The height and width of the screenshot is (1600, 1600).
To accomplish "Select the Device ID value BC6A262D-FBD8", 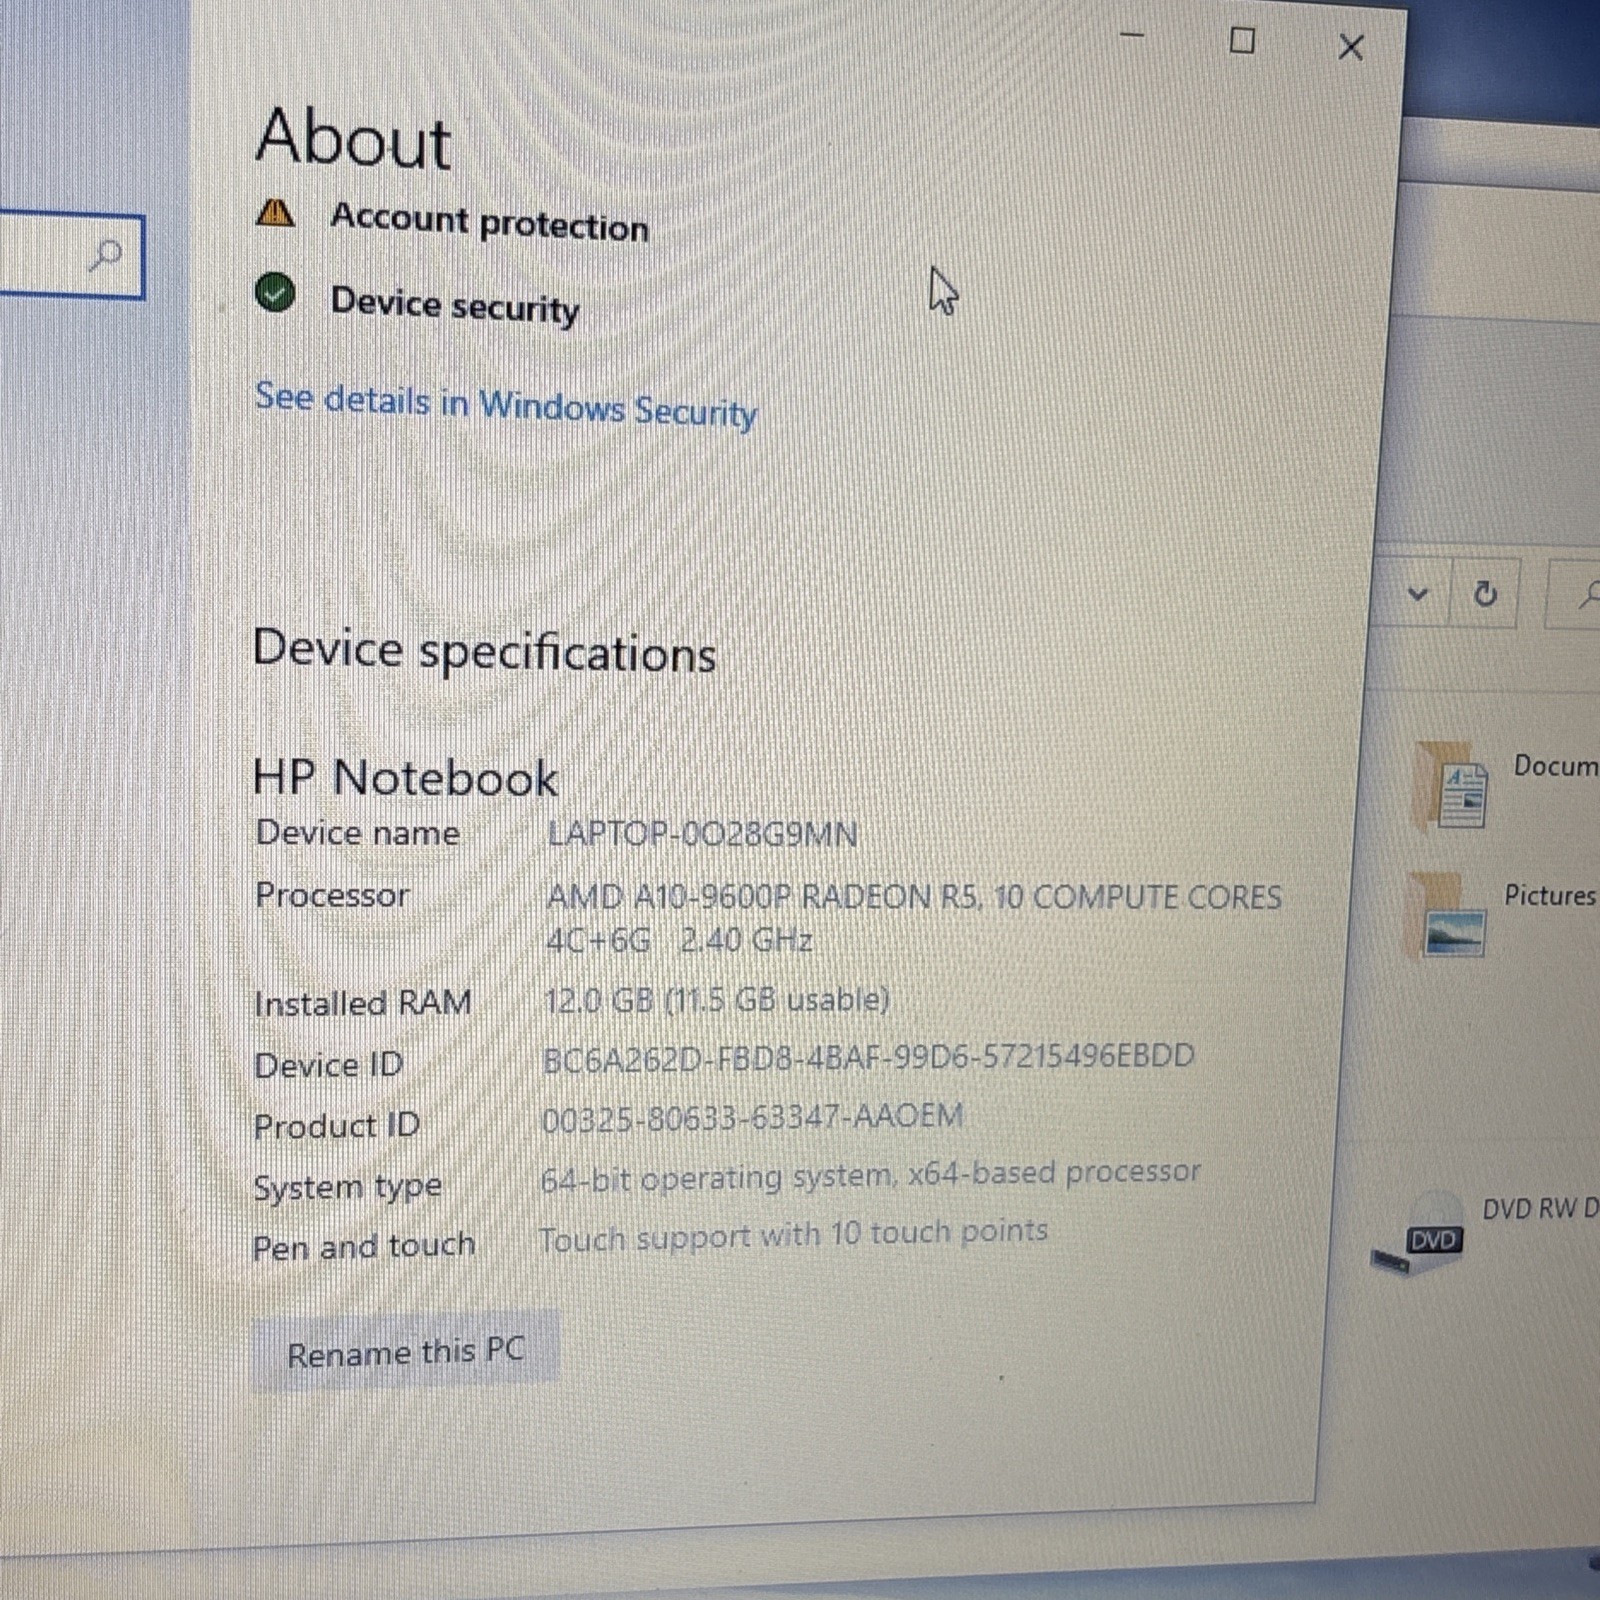I will (868, 1057).
